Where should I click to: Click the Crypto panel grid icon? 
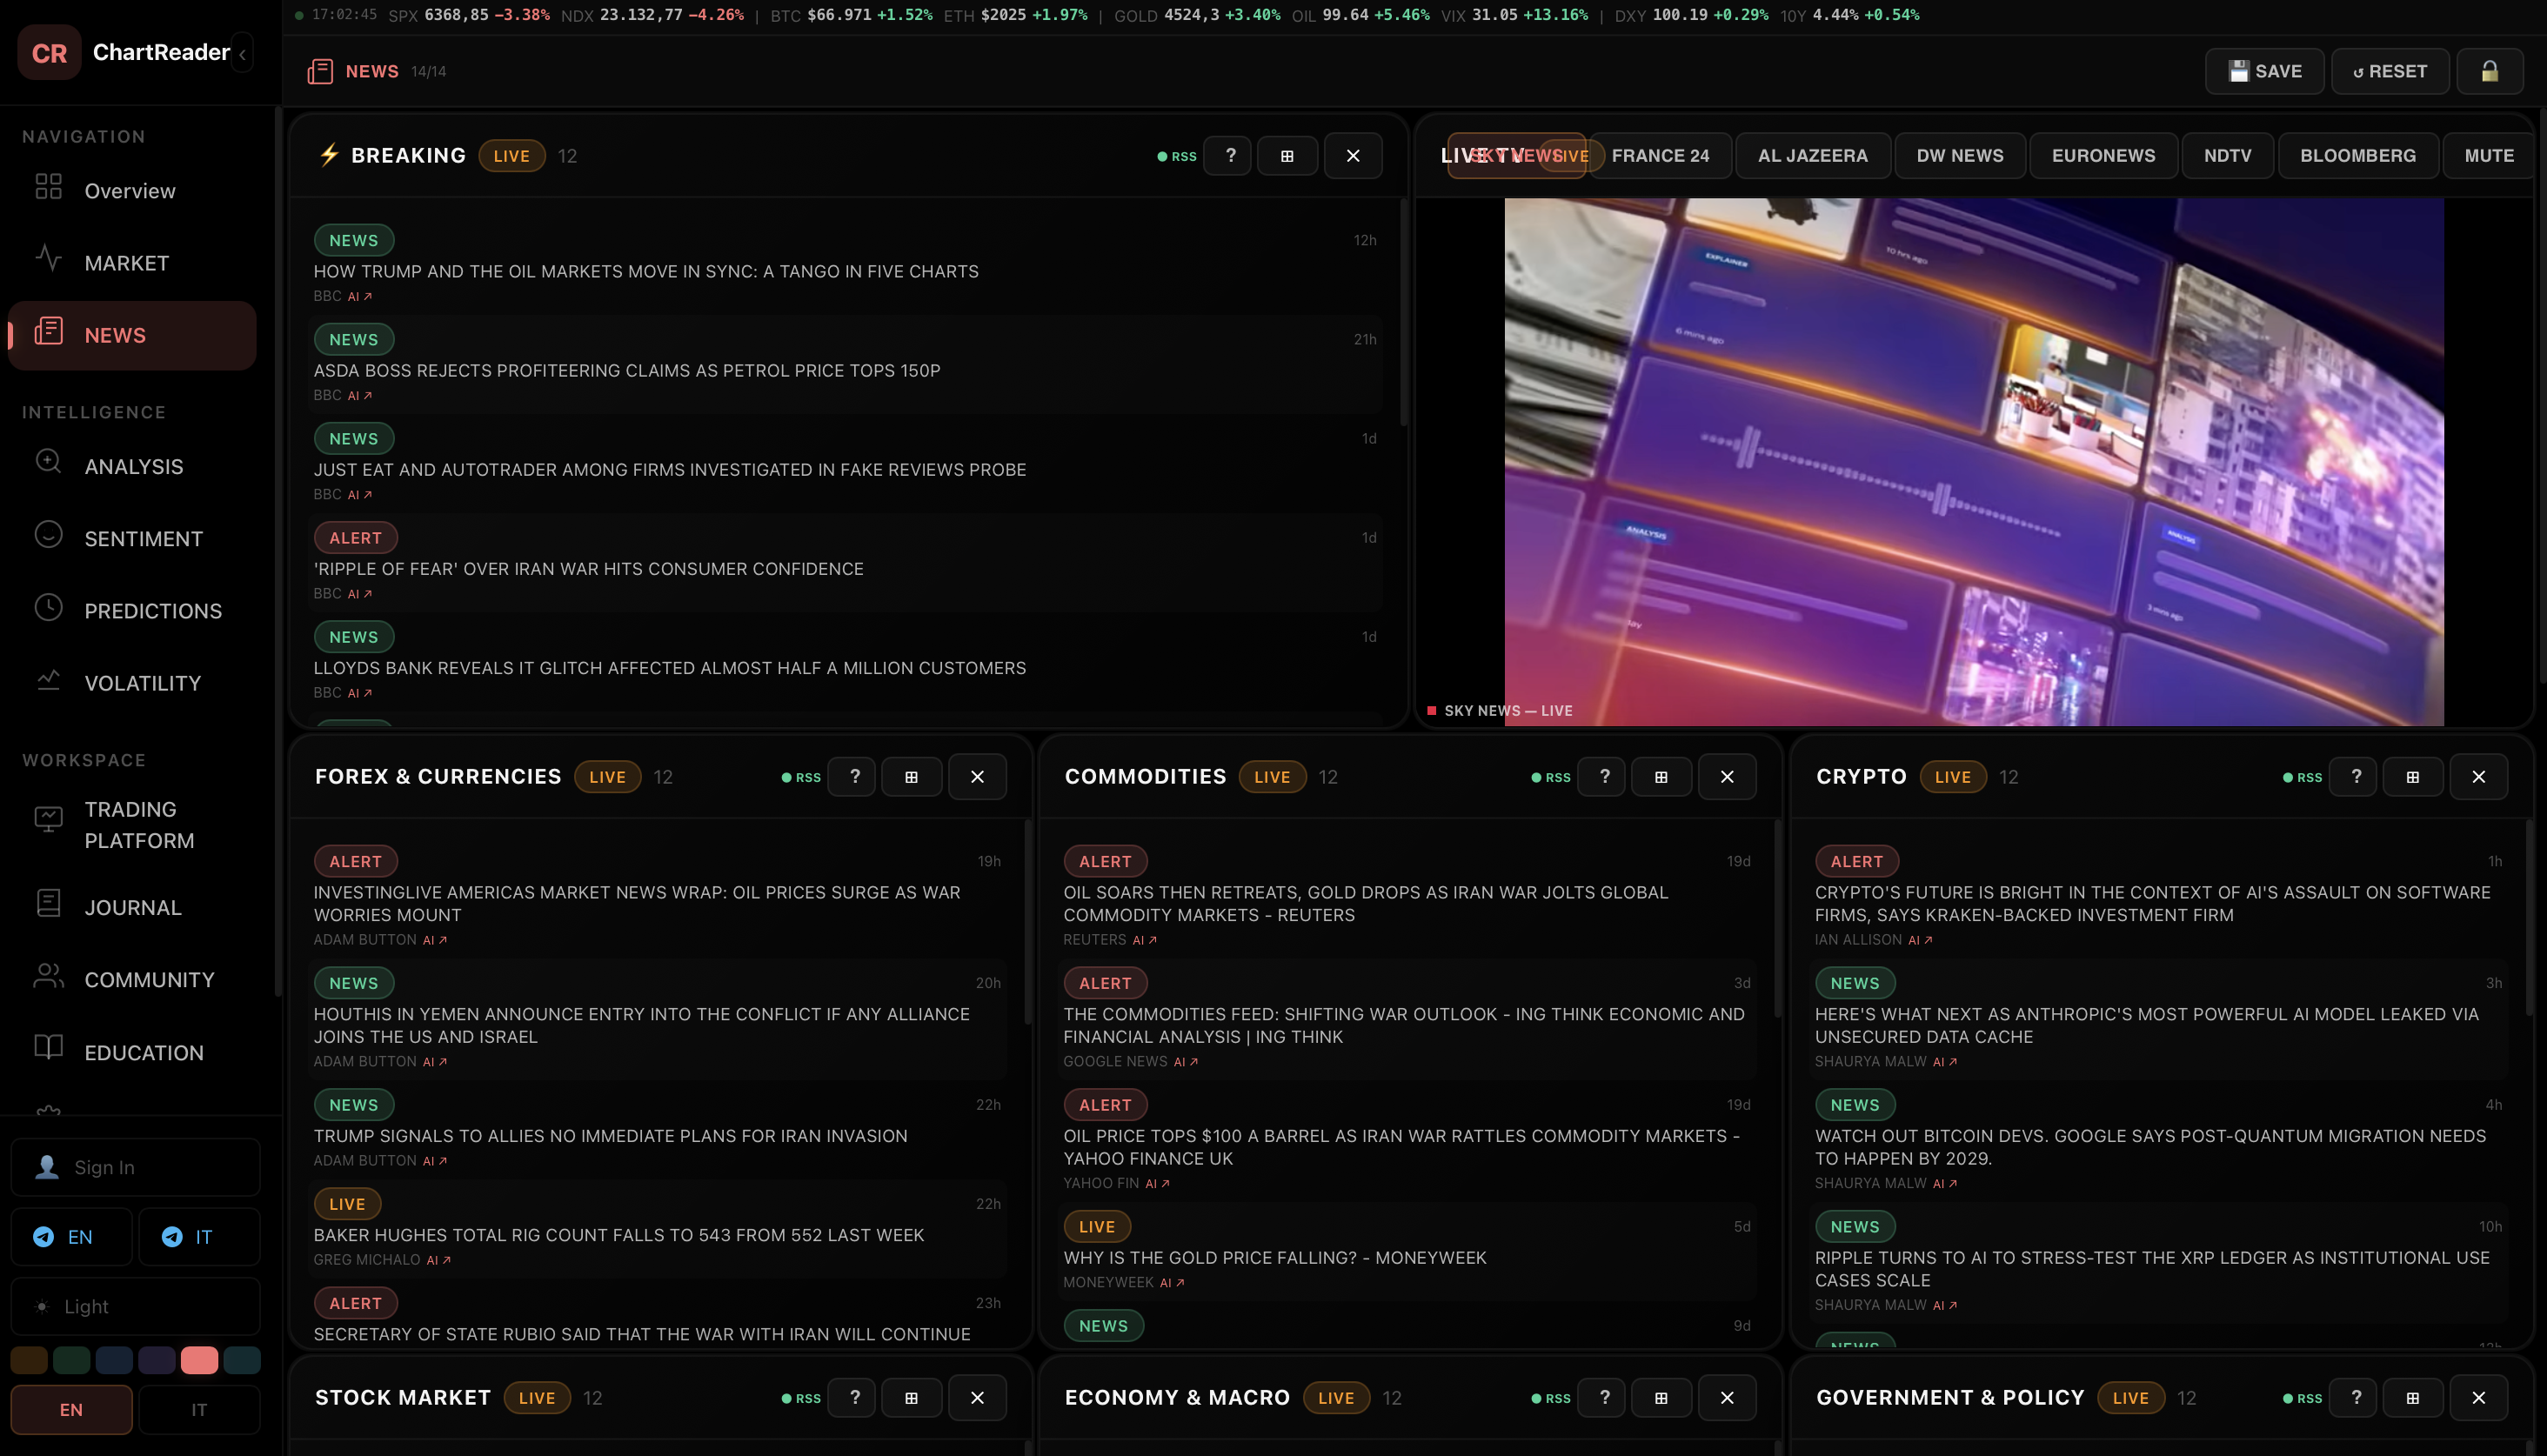coord(2412,777)
